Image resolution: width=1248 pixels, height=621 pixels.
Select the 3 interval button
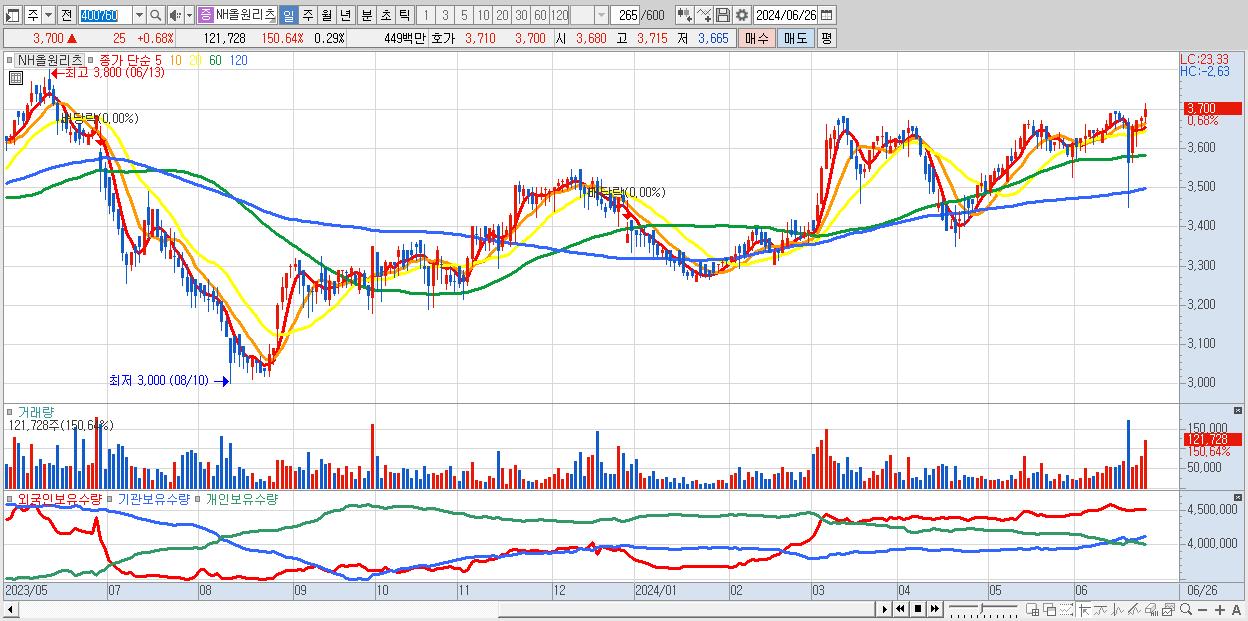point(445,15)
